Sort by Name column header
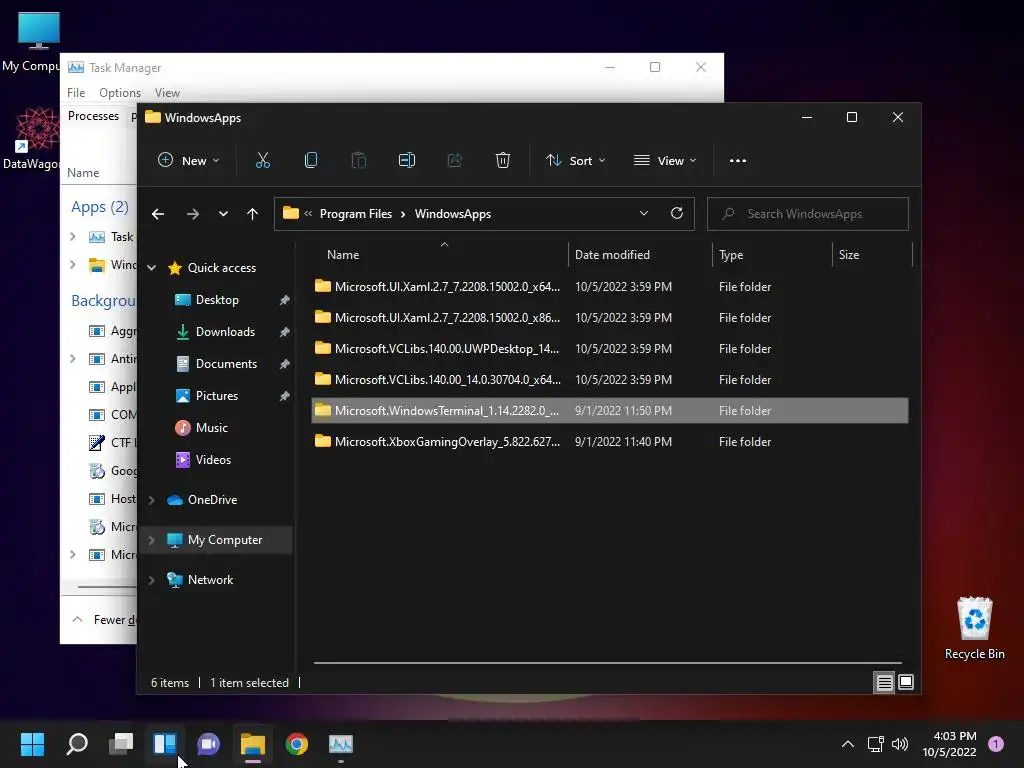1024x768 pixels. point(343,255)
